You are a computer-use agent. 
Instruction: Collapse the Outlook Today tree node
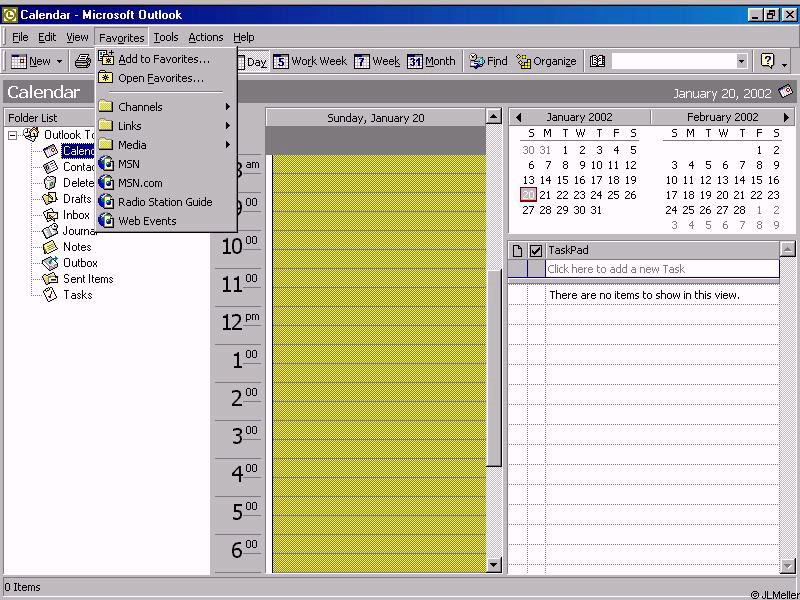(x=13, y=135)
